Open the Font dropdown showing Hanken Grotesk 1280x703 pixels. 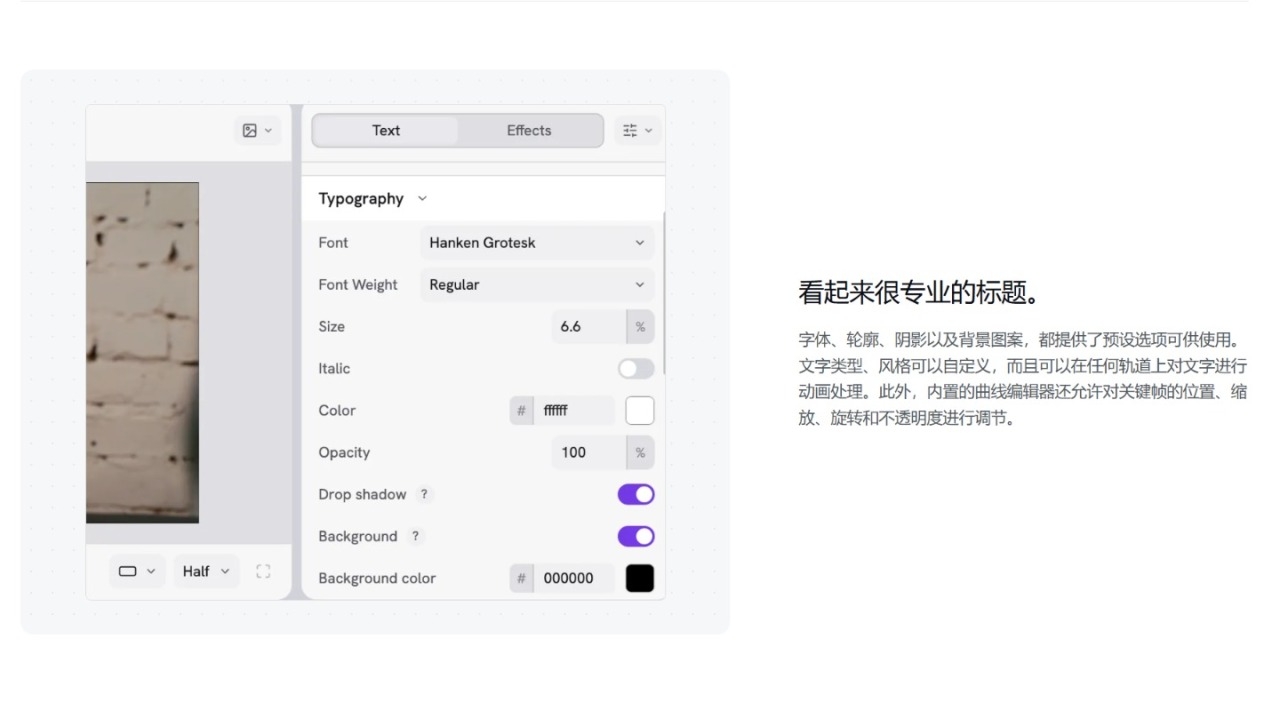537,242
